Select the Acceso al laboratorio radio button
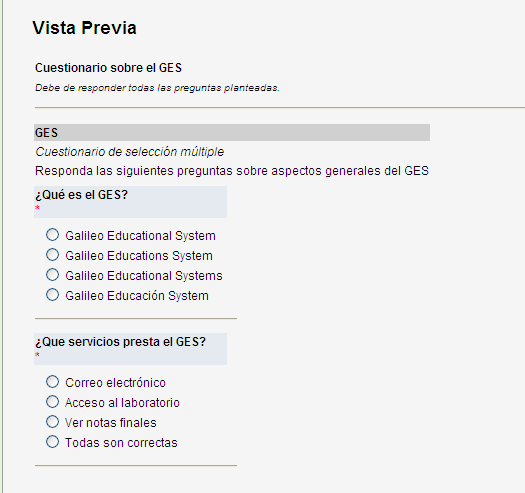The width and height of the screenshot is (525, 493). [x=52, y=402]
